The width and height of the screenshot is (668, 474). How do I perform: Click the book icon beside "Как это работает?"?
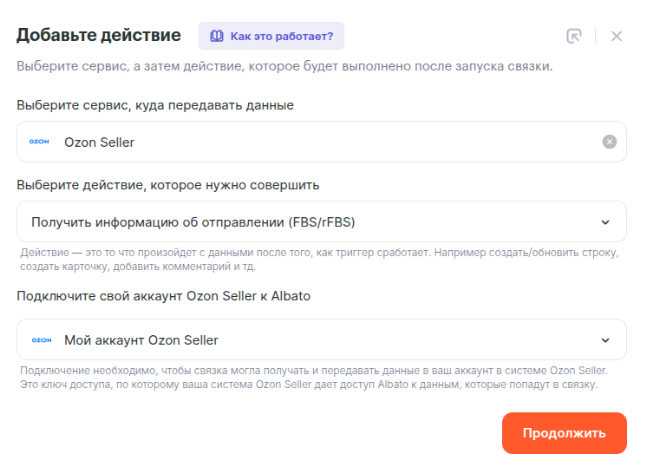[216, 36]
